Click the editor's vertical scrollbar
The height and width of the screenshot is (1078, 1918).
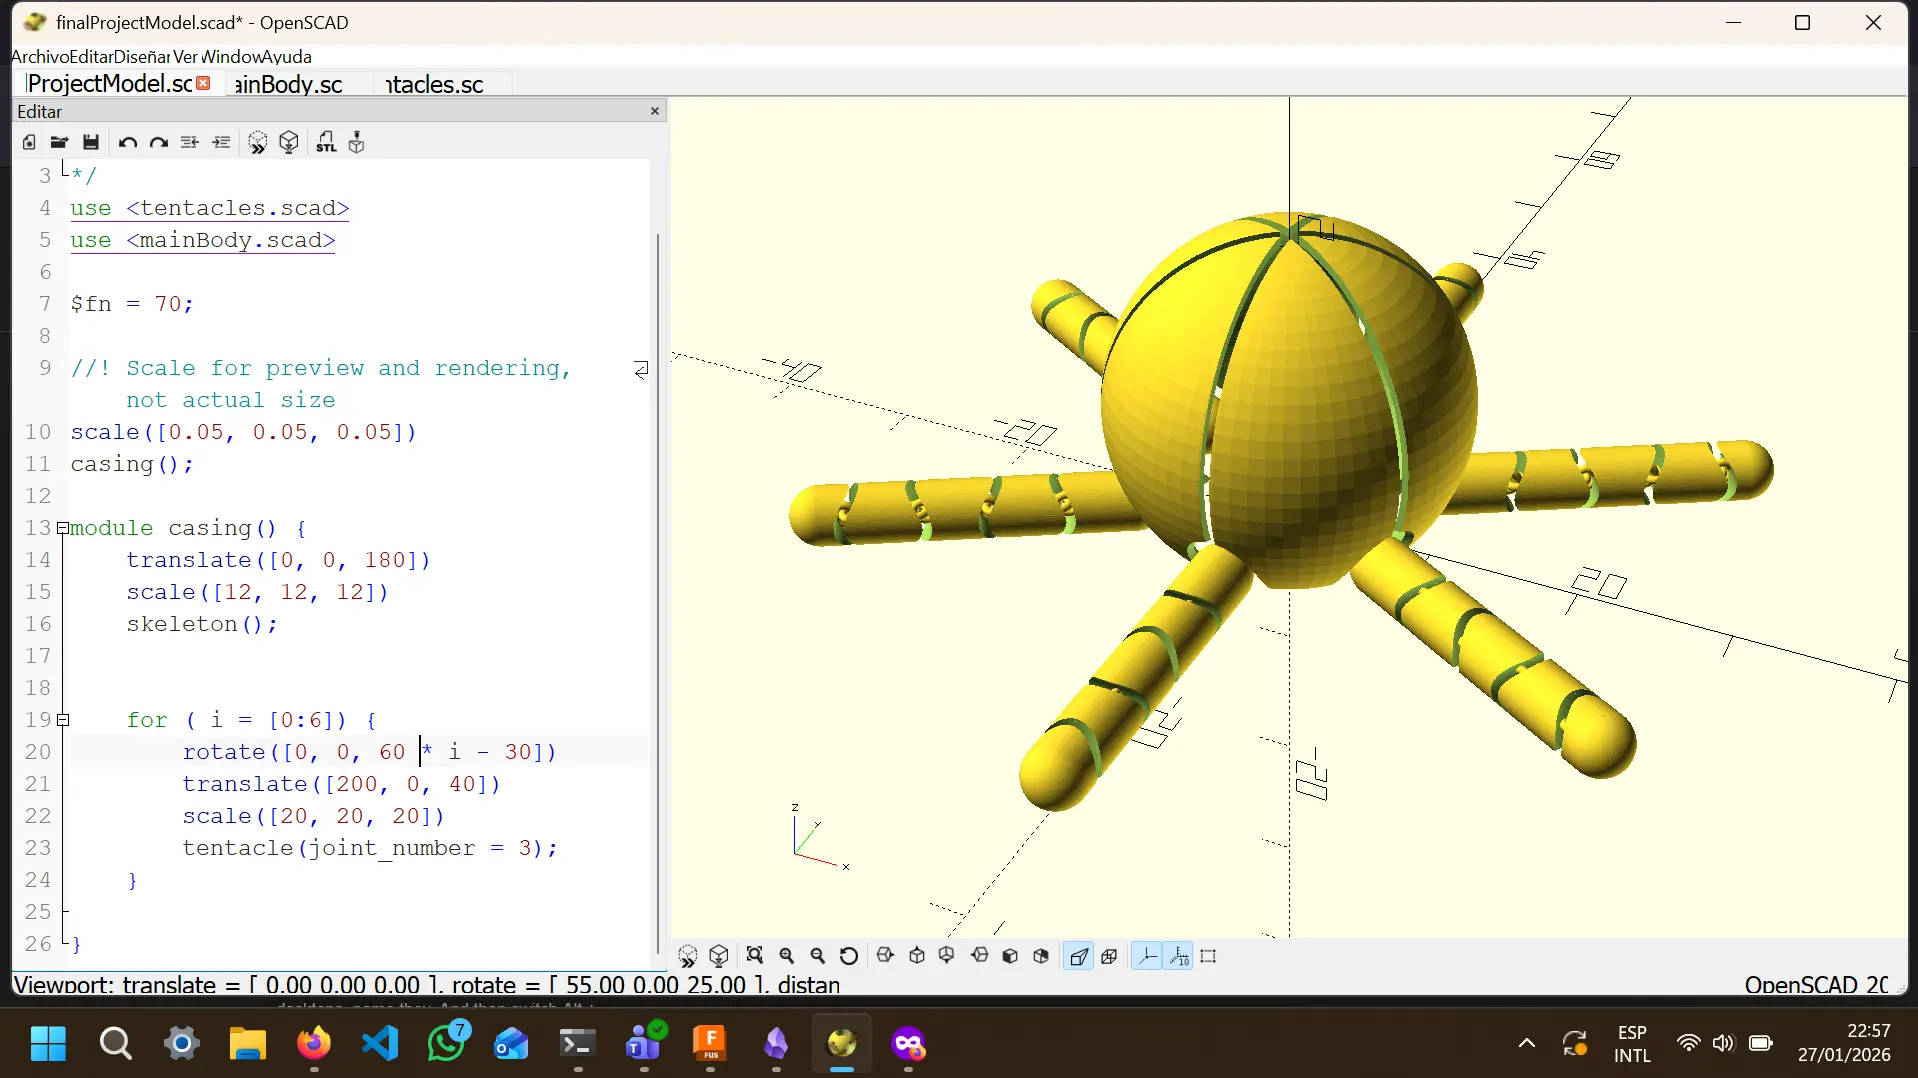[657, 590]
